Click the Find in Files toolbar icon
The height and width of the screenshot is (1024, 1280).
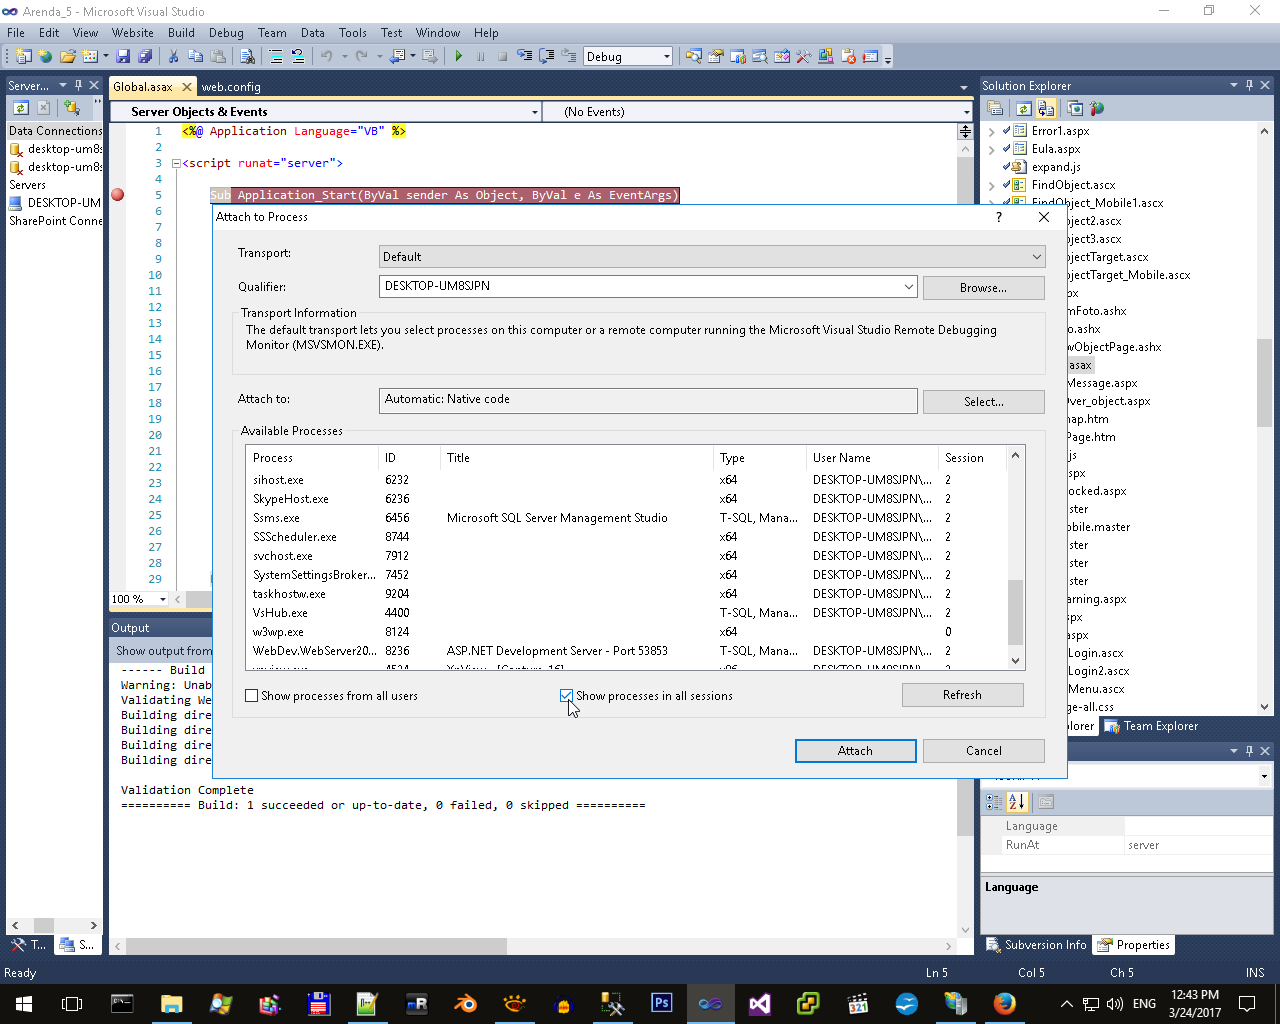click(247, 57)
